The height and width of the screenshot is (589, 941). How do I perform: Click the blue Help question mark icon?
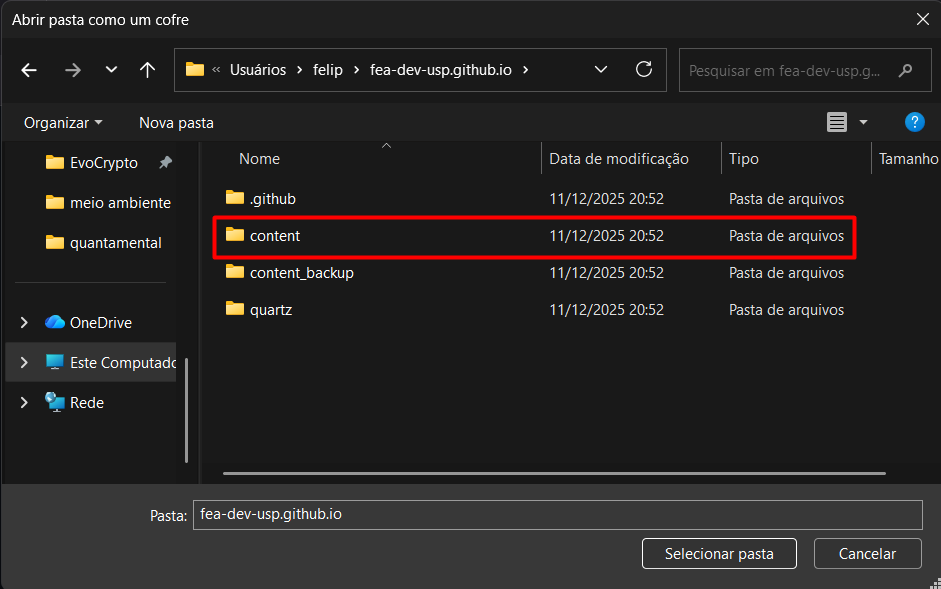click(914, 122)
